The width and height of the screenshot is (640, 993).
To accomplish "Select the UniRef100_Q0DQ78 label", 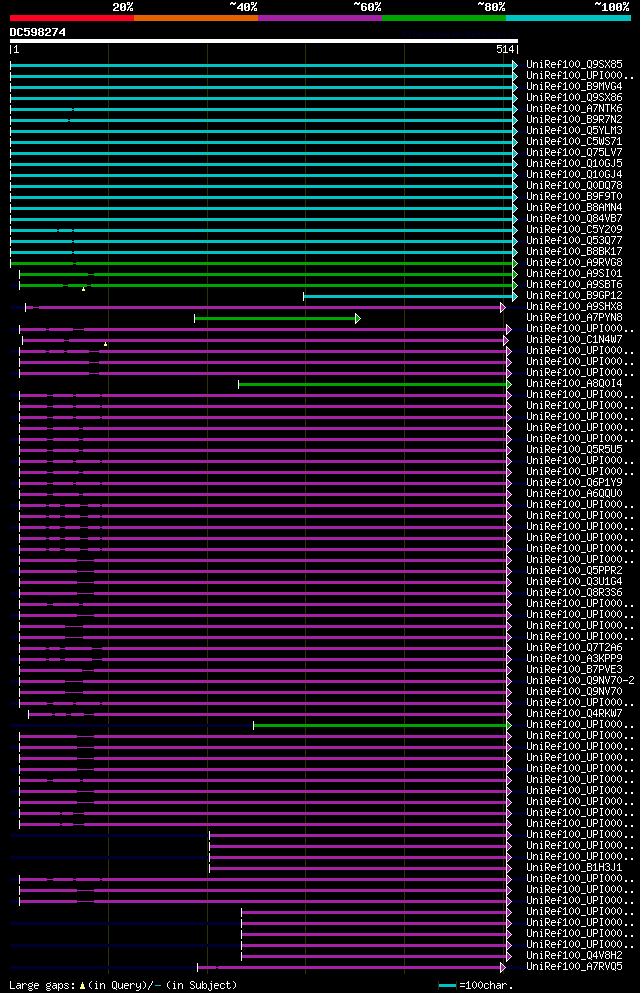I will pyautogui.click(x=574, y=186).
